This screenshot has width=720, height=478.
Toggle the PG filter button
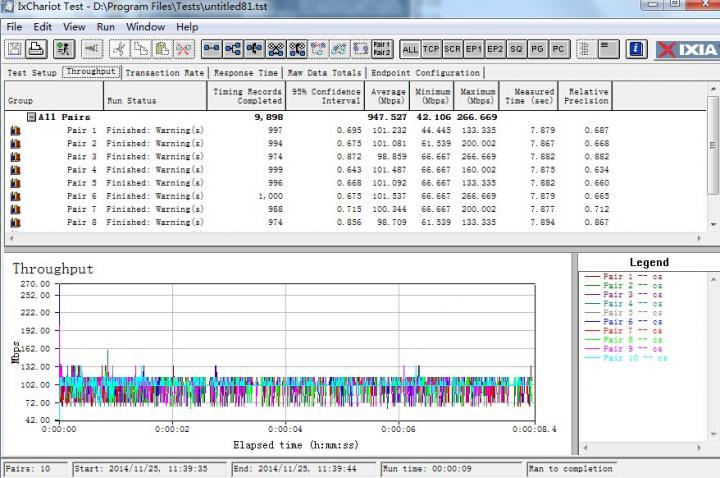[x=537, y=49]
